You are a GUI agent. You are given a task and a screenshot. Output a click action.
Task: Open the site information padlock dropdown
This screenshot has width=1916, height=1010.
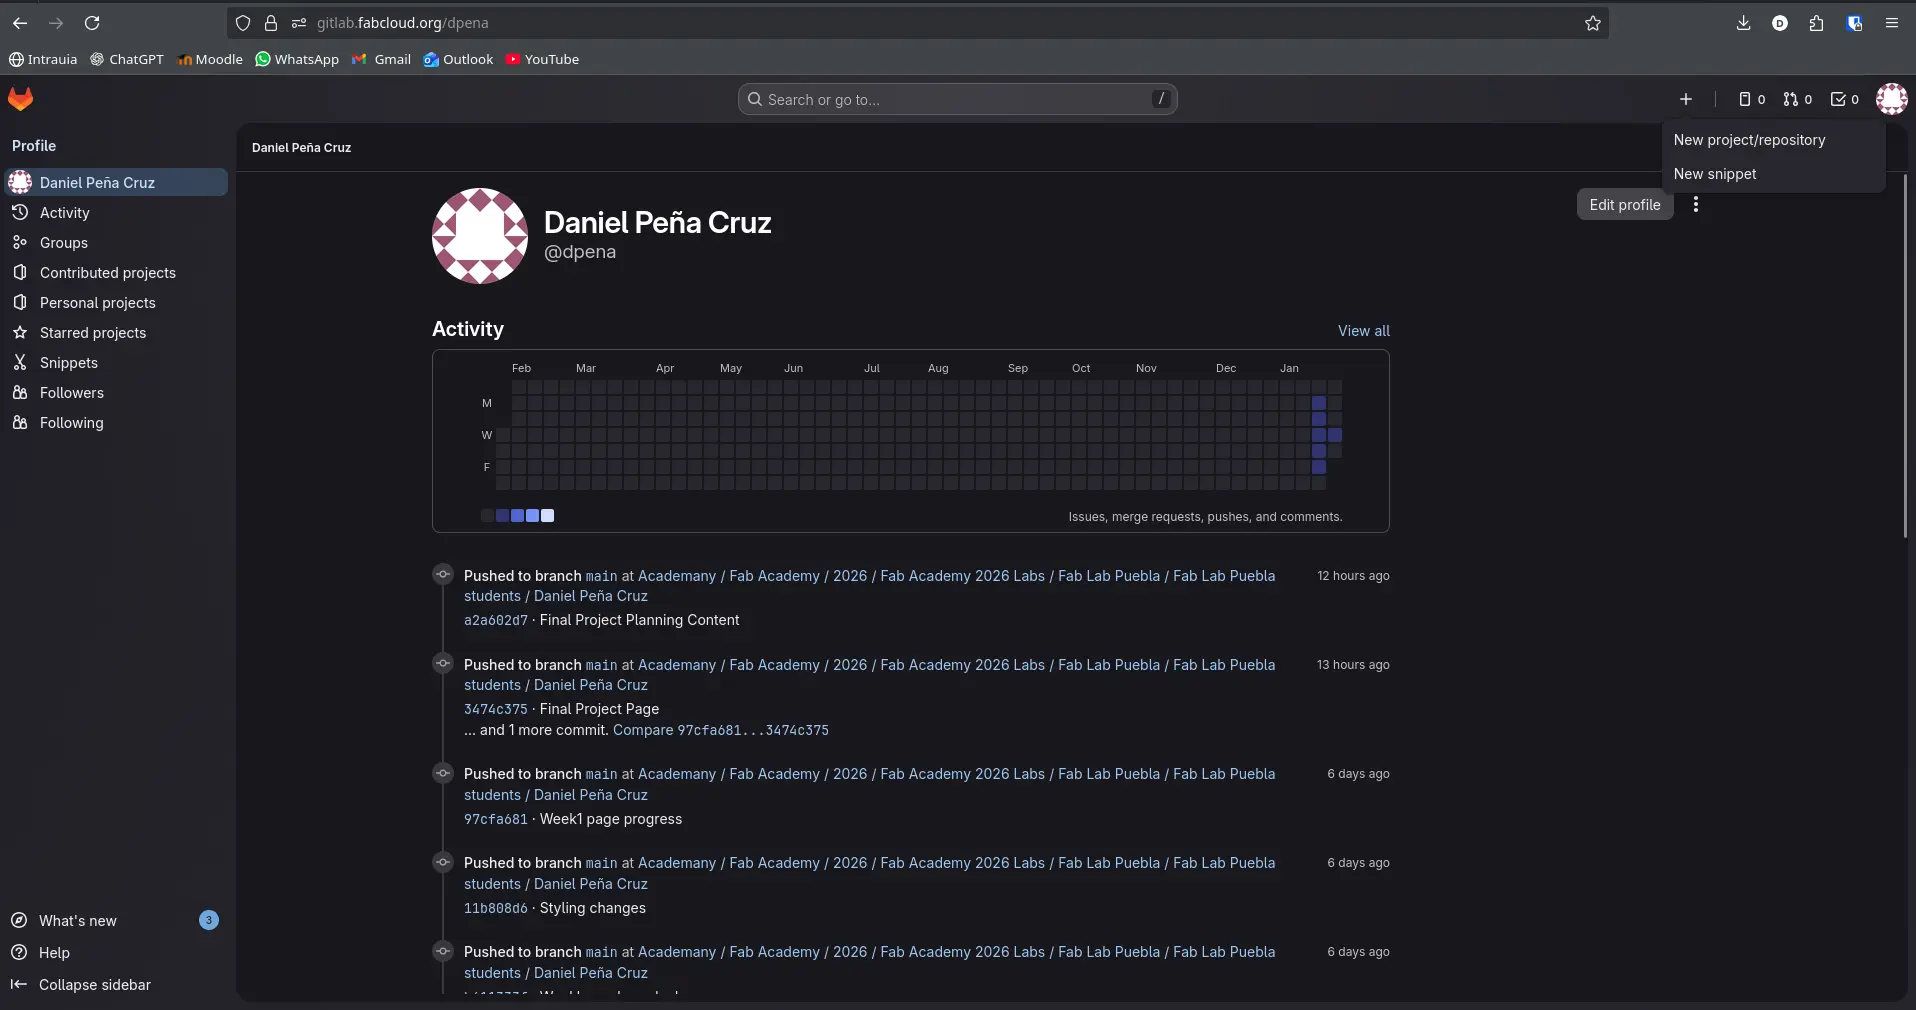[x=271, y=23]
